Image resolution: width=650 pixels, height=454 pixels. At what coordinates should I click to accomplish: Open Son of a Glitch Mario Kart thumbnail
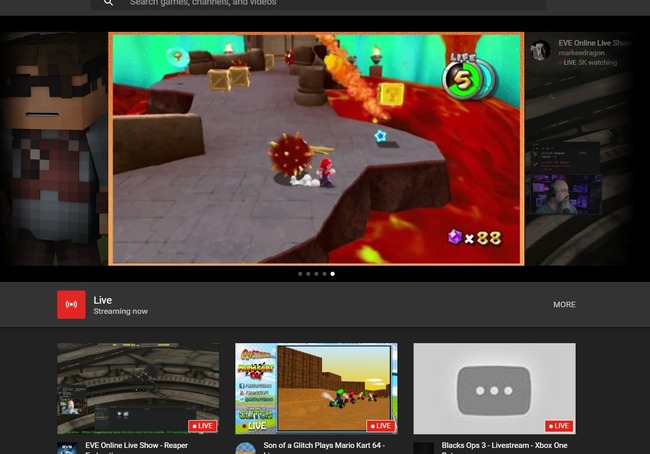click(316, 388)
